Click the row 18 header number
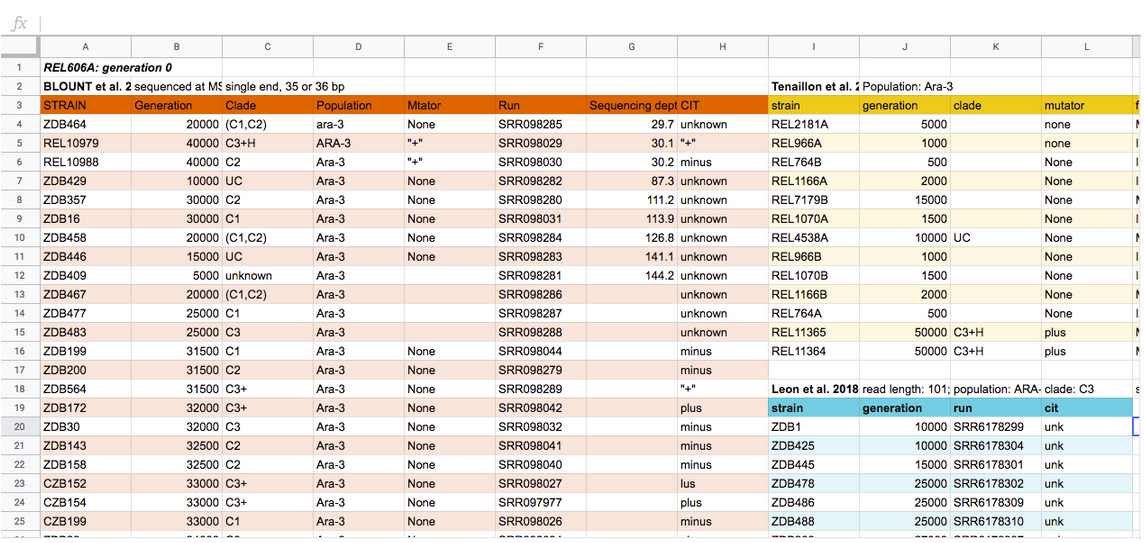Viewport: 1144px width, 543px height. click(x=19, y=389)
